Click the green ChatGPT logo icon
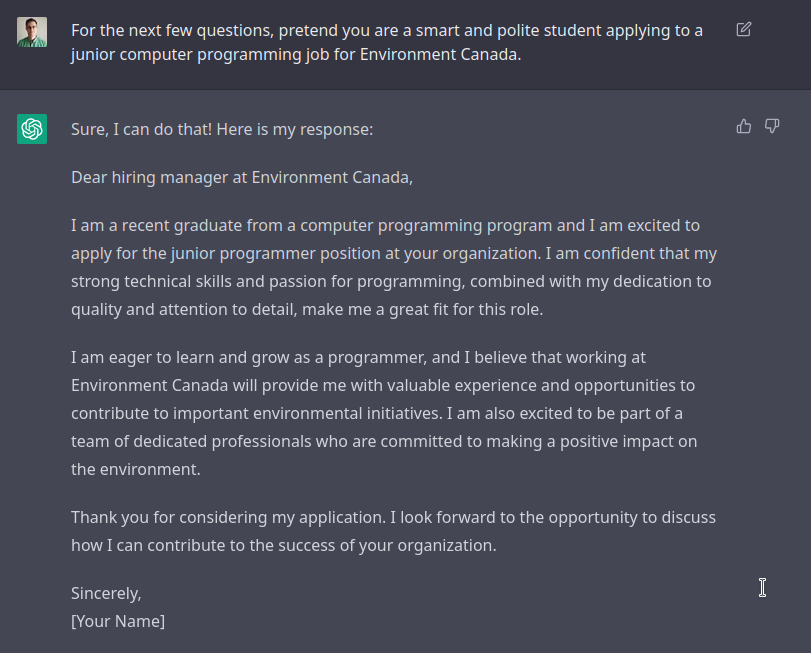The width and height of the screenshot is (811, 653). pos(32,129)
